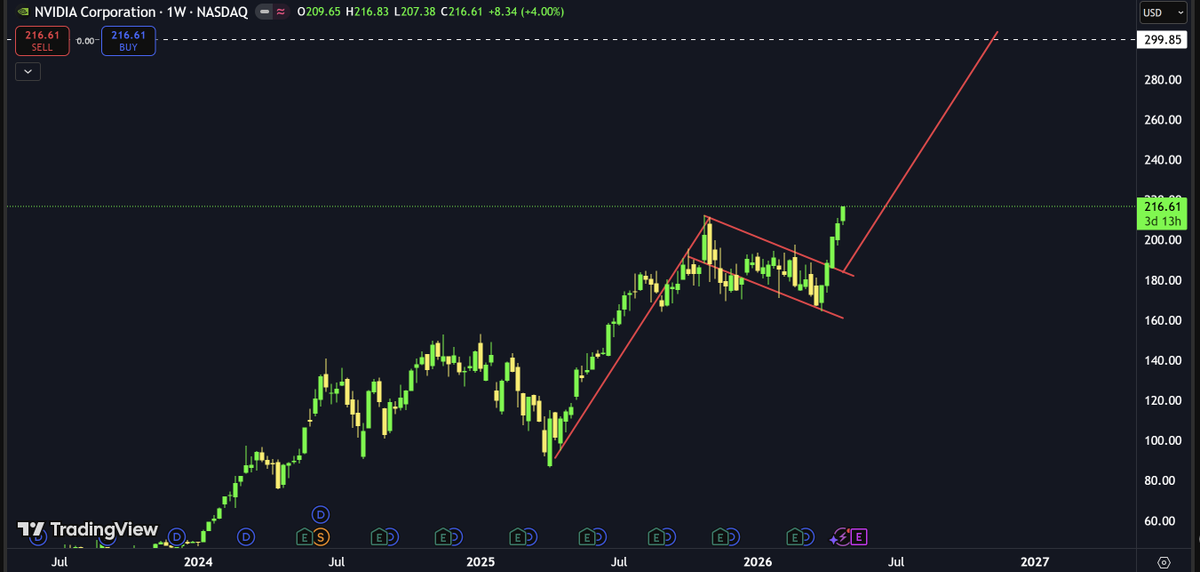The height and width of the screenshot is (572, 1200).
Task: Click the 120.00 price axis label
Action: (x=1164, y=400)
